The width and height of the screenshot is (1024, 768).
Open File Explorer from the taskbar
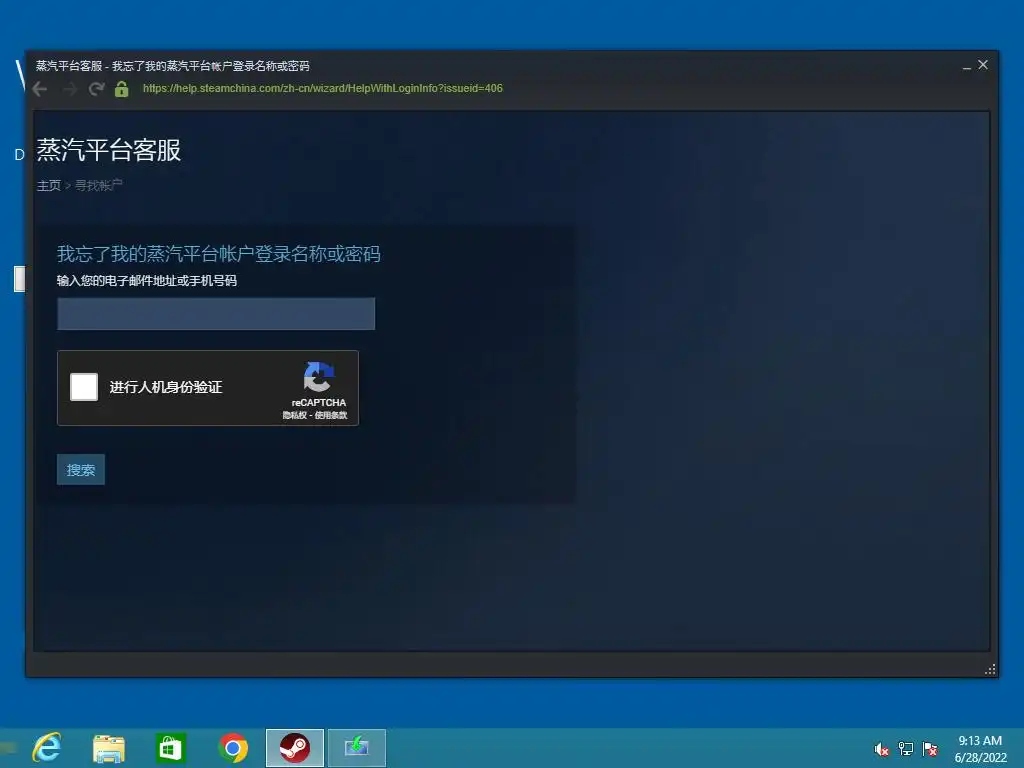click(108, 748)
